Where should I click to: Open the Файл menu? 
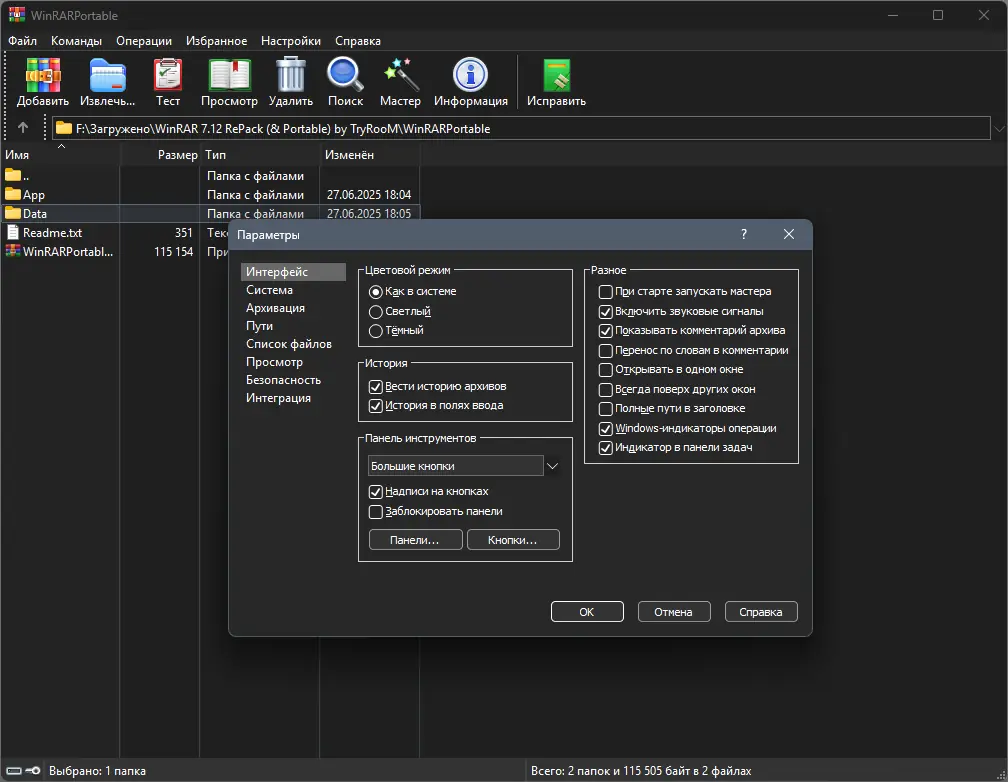22,41
